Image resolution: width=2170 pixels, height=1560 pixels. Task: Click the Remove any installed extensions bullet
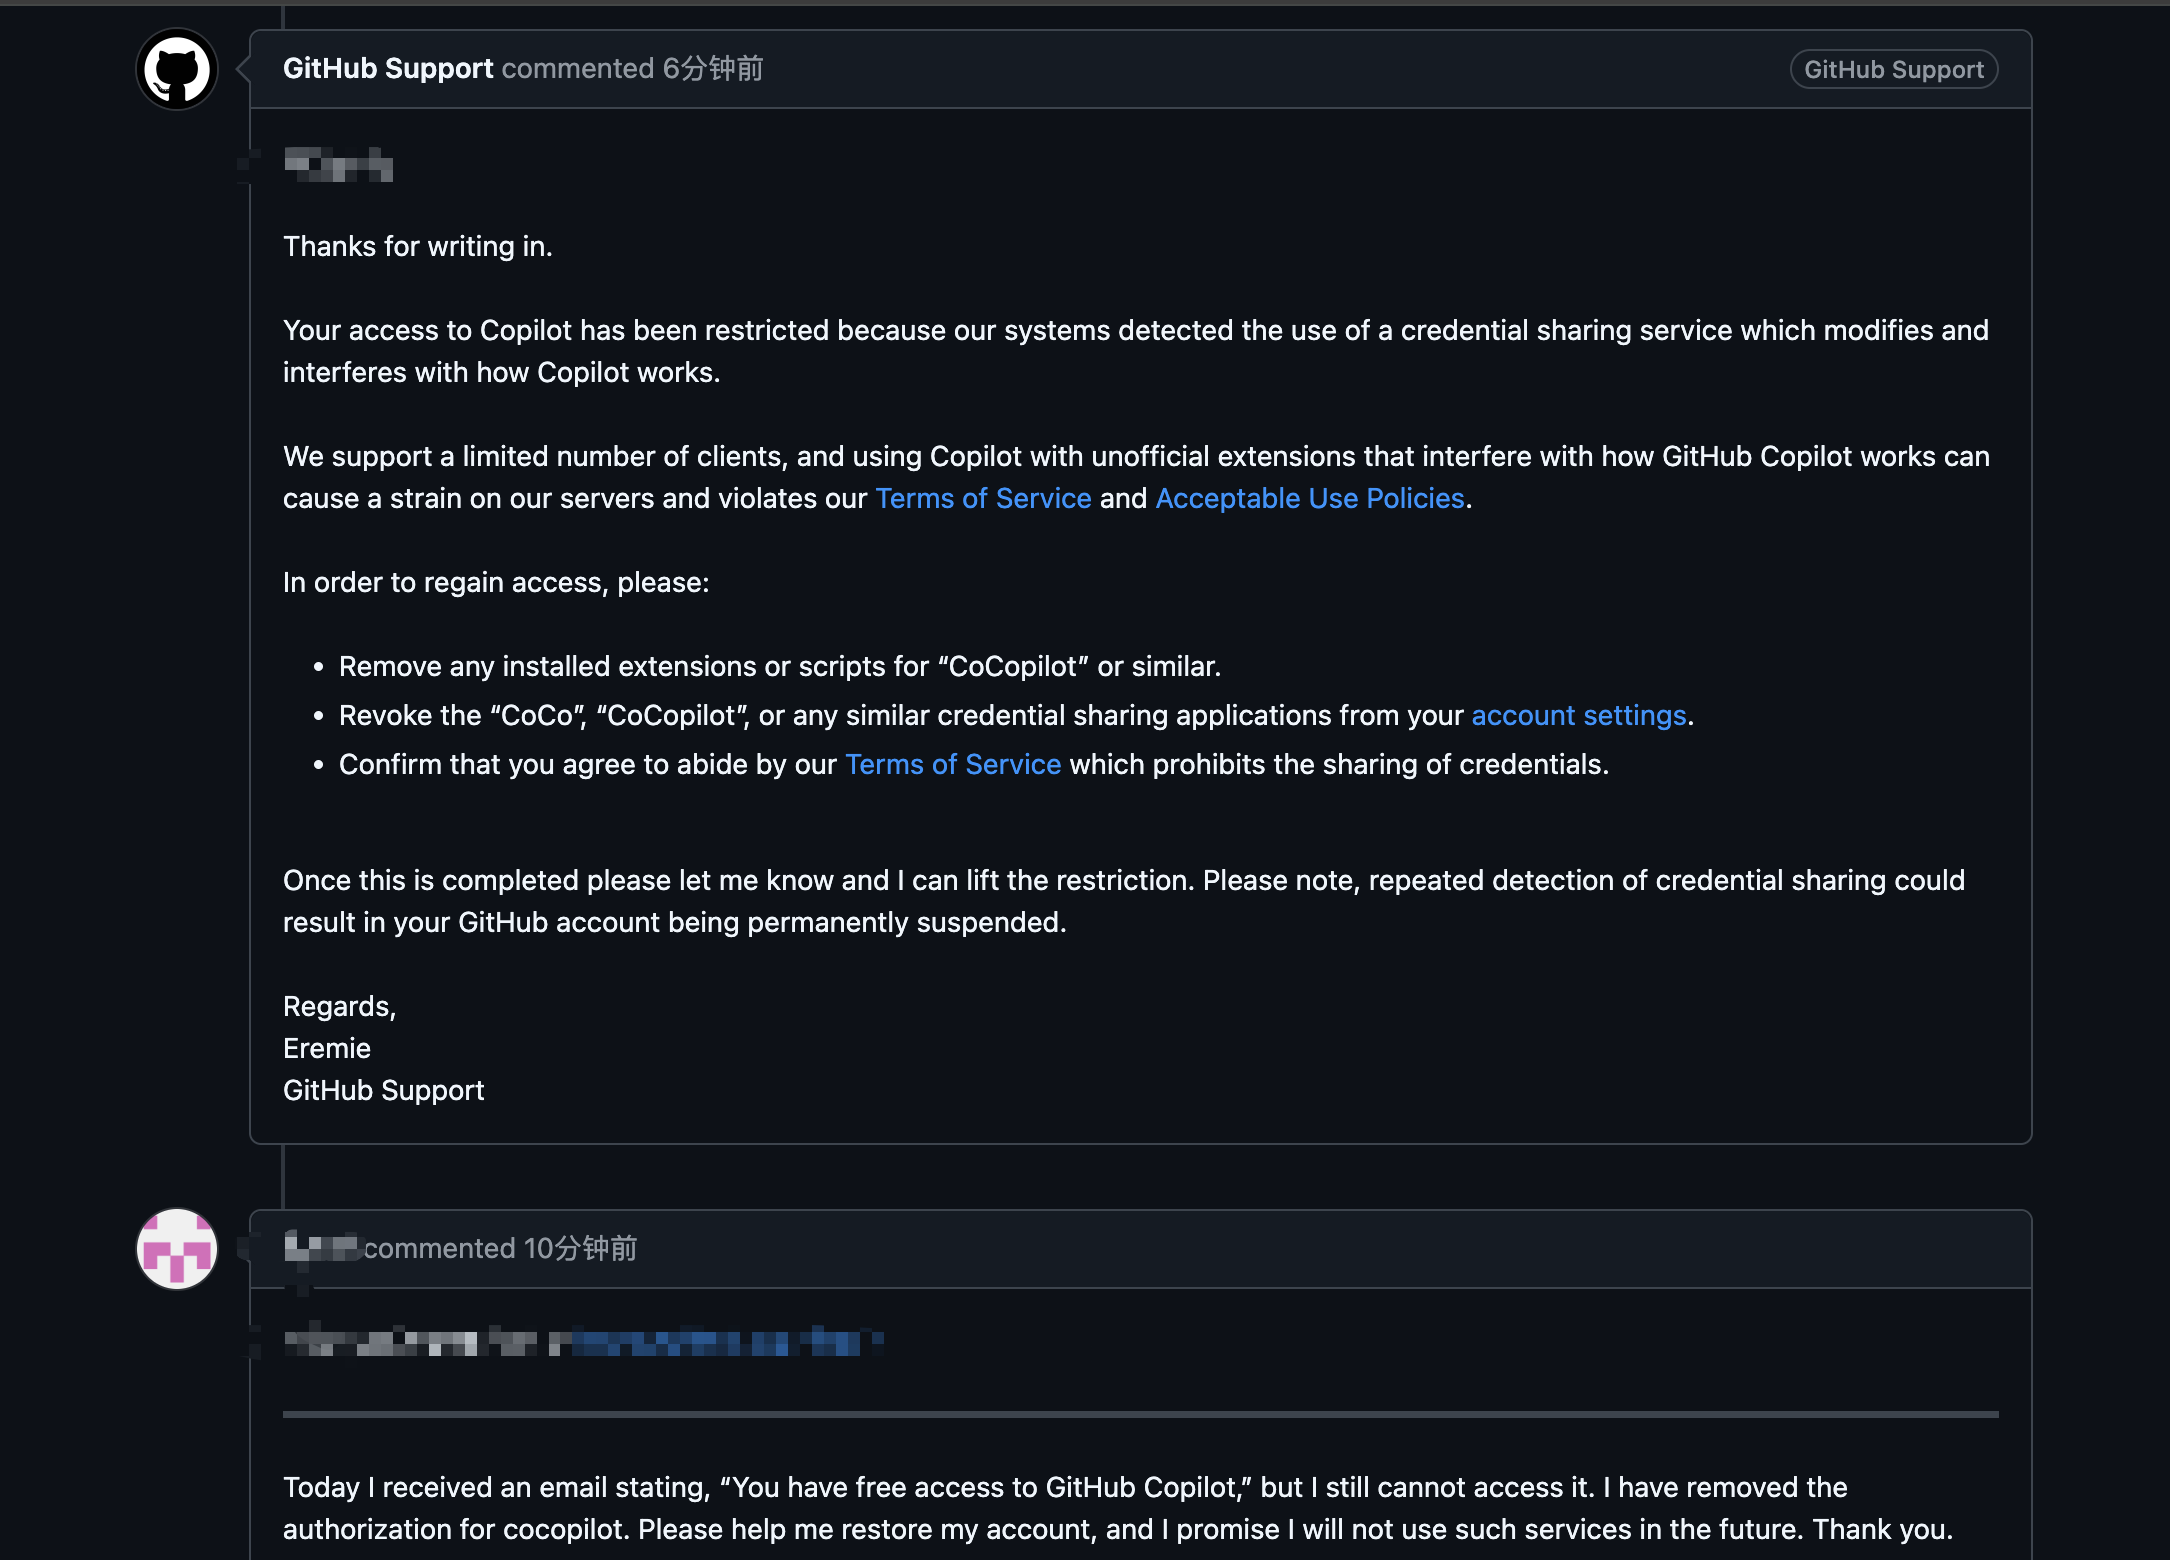[780, 666]
